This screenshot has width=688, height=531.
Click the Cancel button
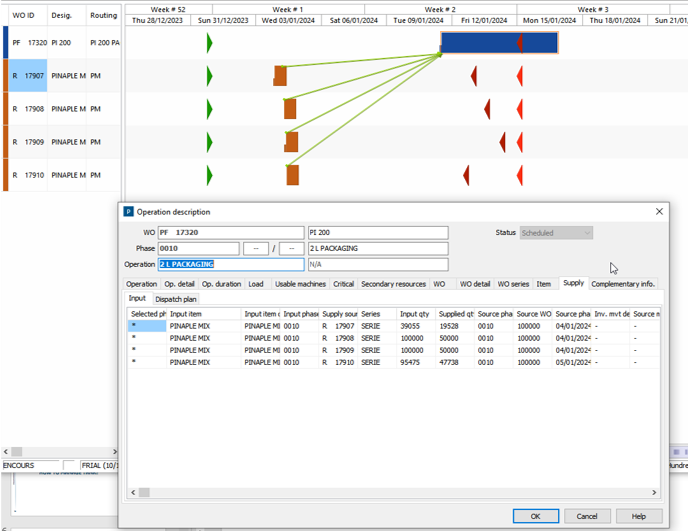588,516
